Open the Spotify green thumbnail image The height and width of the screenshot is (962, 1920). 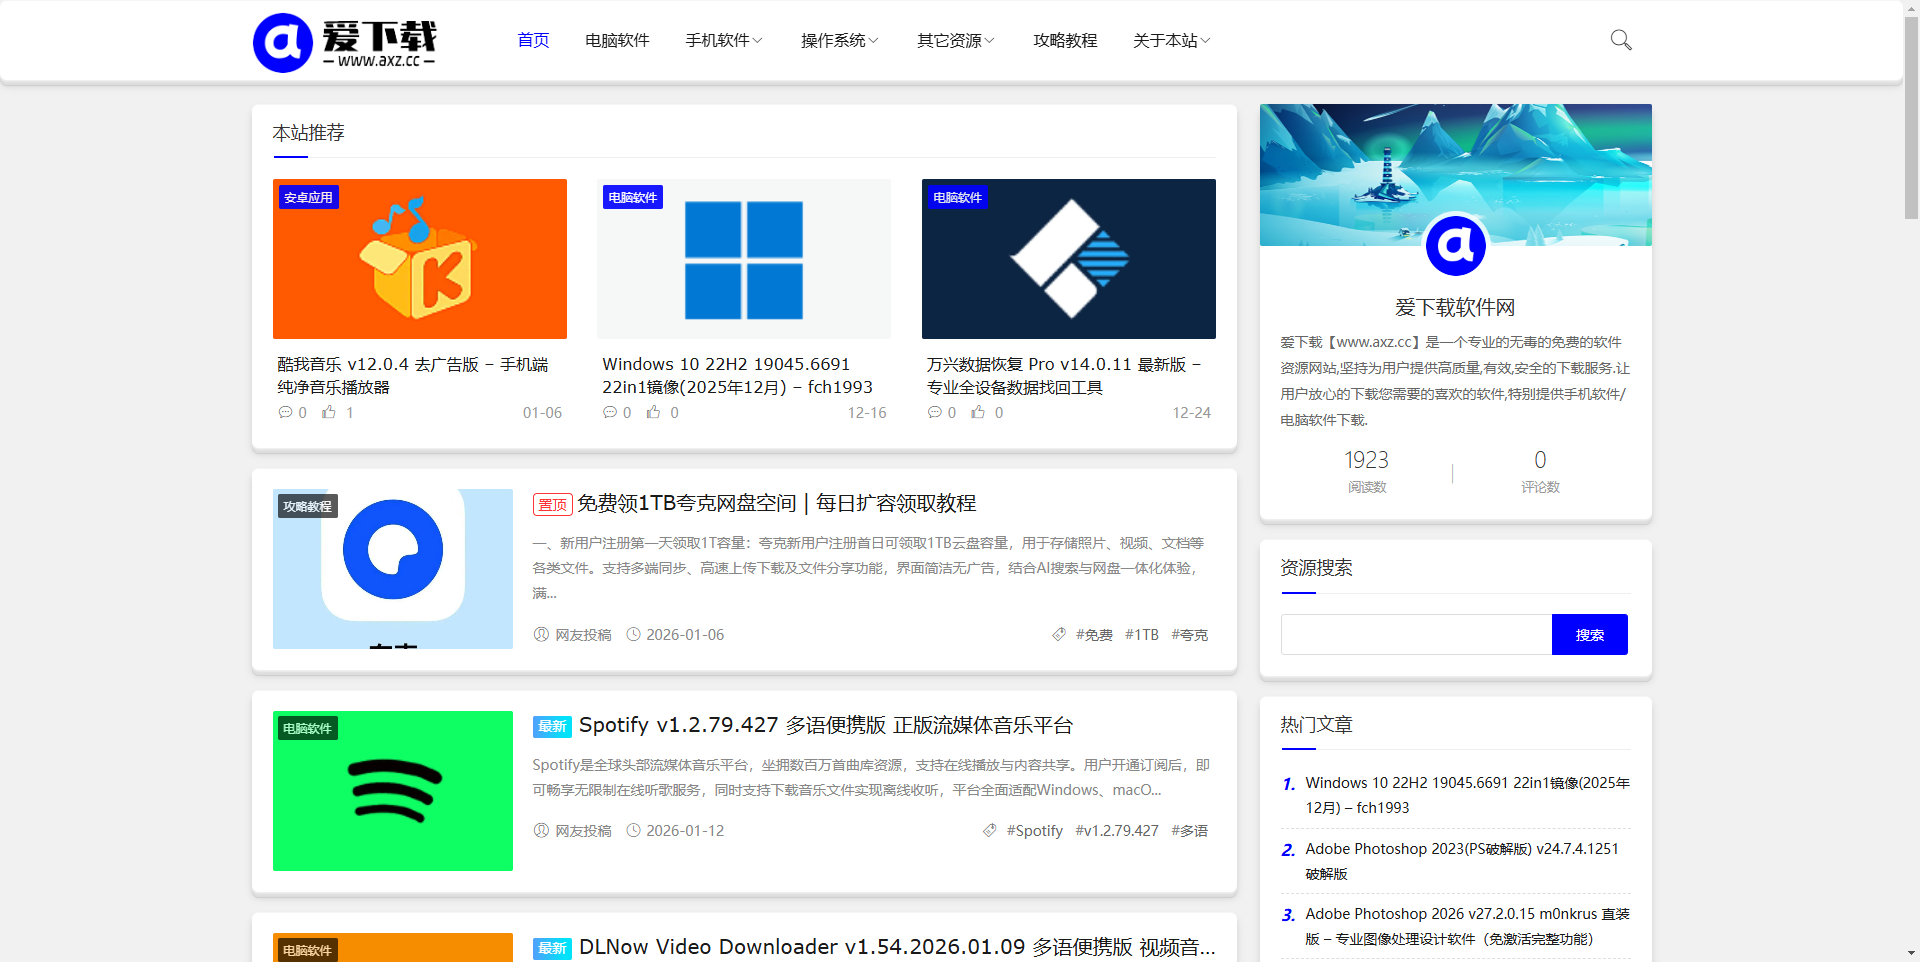click(x=393, y=791)
